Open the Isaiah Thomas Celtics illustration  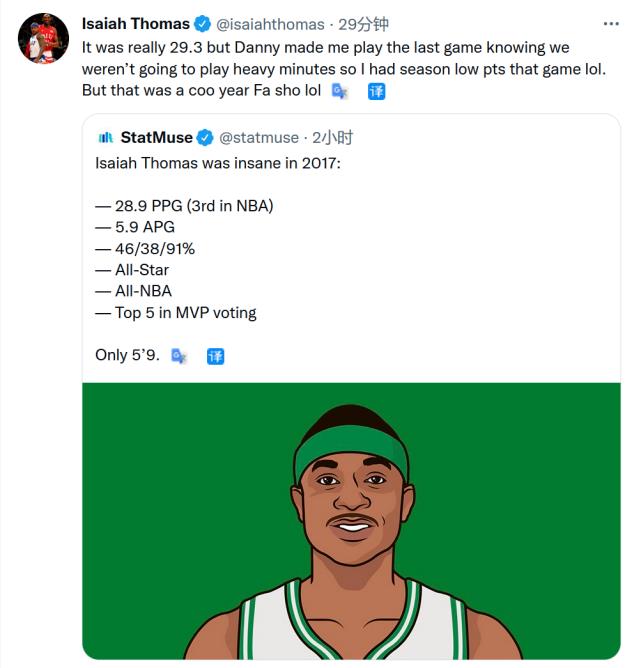coord(351,521)
